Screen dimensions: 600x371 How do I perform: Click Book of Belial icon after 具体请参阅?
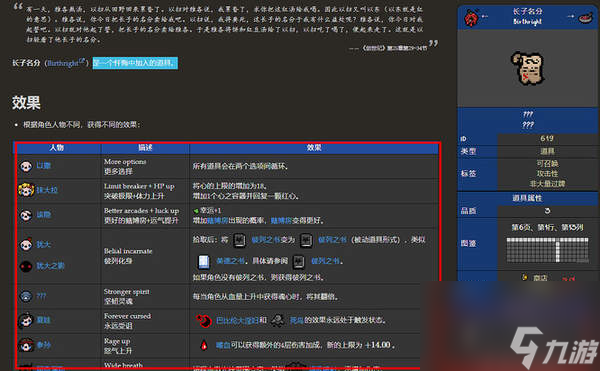298,261
